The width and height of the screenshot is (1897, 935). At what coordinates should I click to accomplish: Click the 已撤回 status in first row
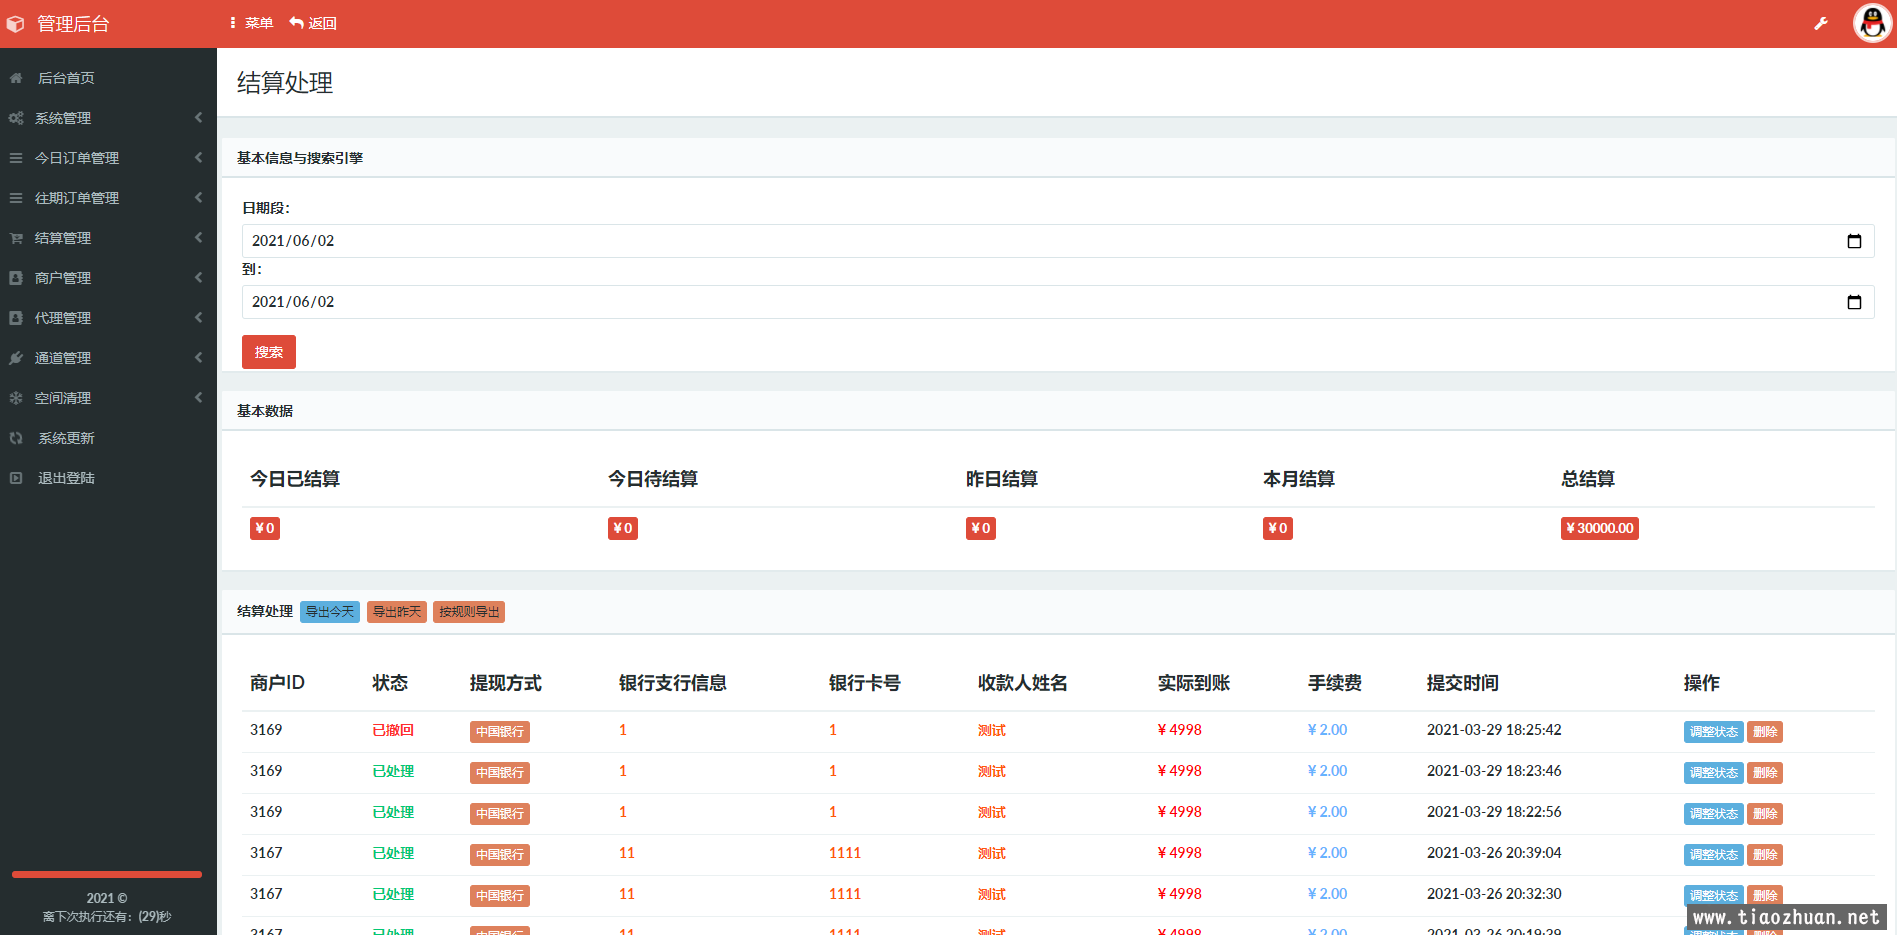click(x=393, y=730)
